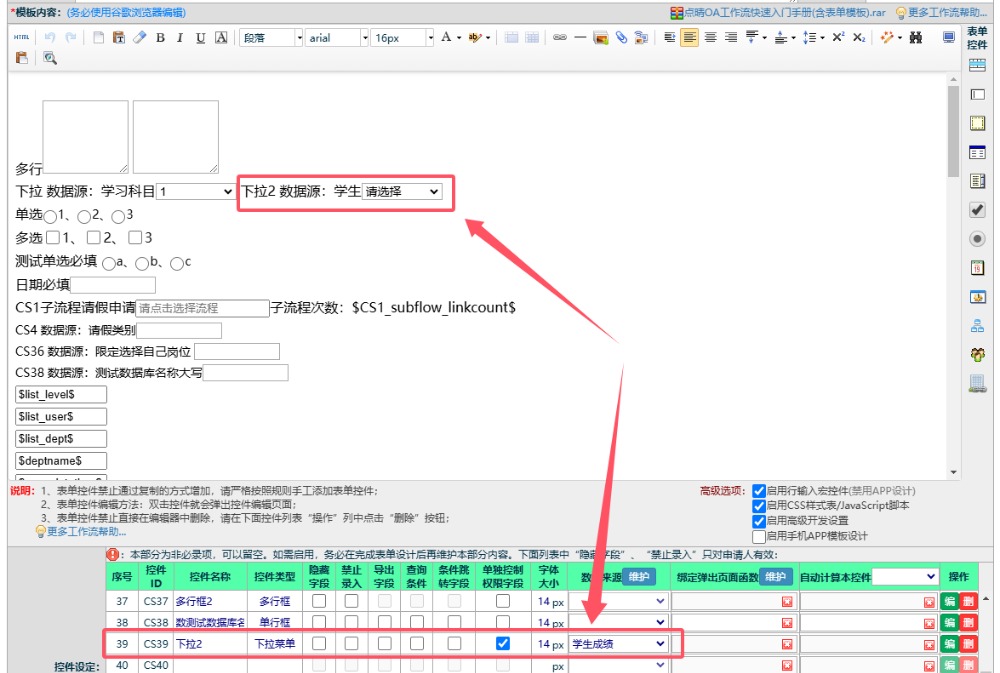The height and width of the screenshot is (673, 1000).
Task: Enable the 启用手机APP模板设计 checkbox
Action: click(x=759, y=536)
